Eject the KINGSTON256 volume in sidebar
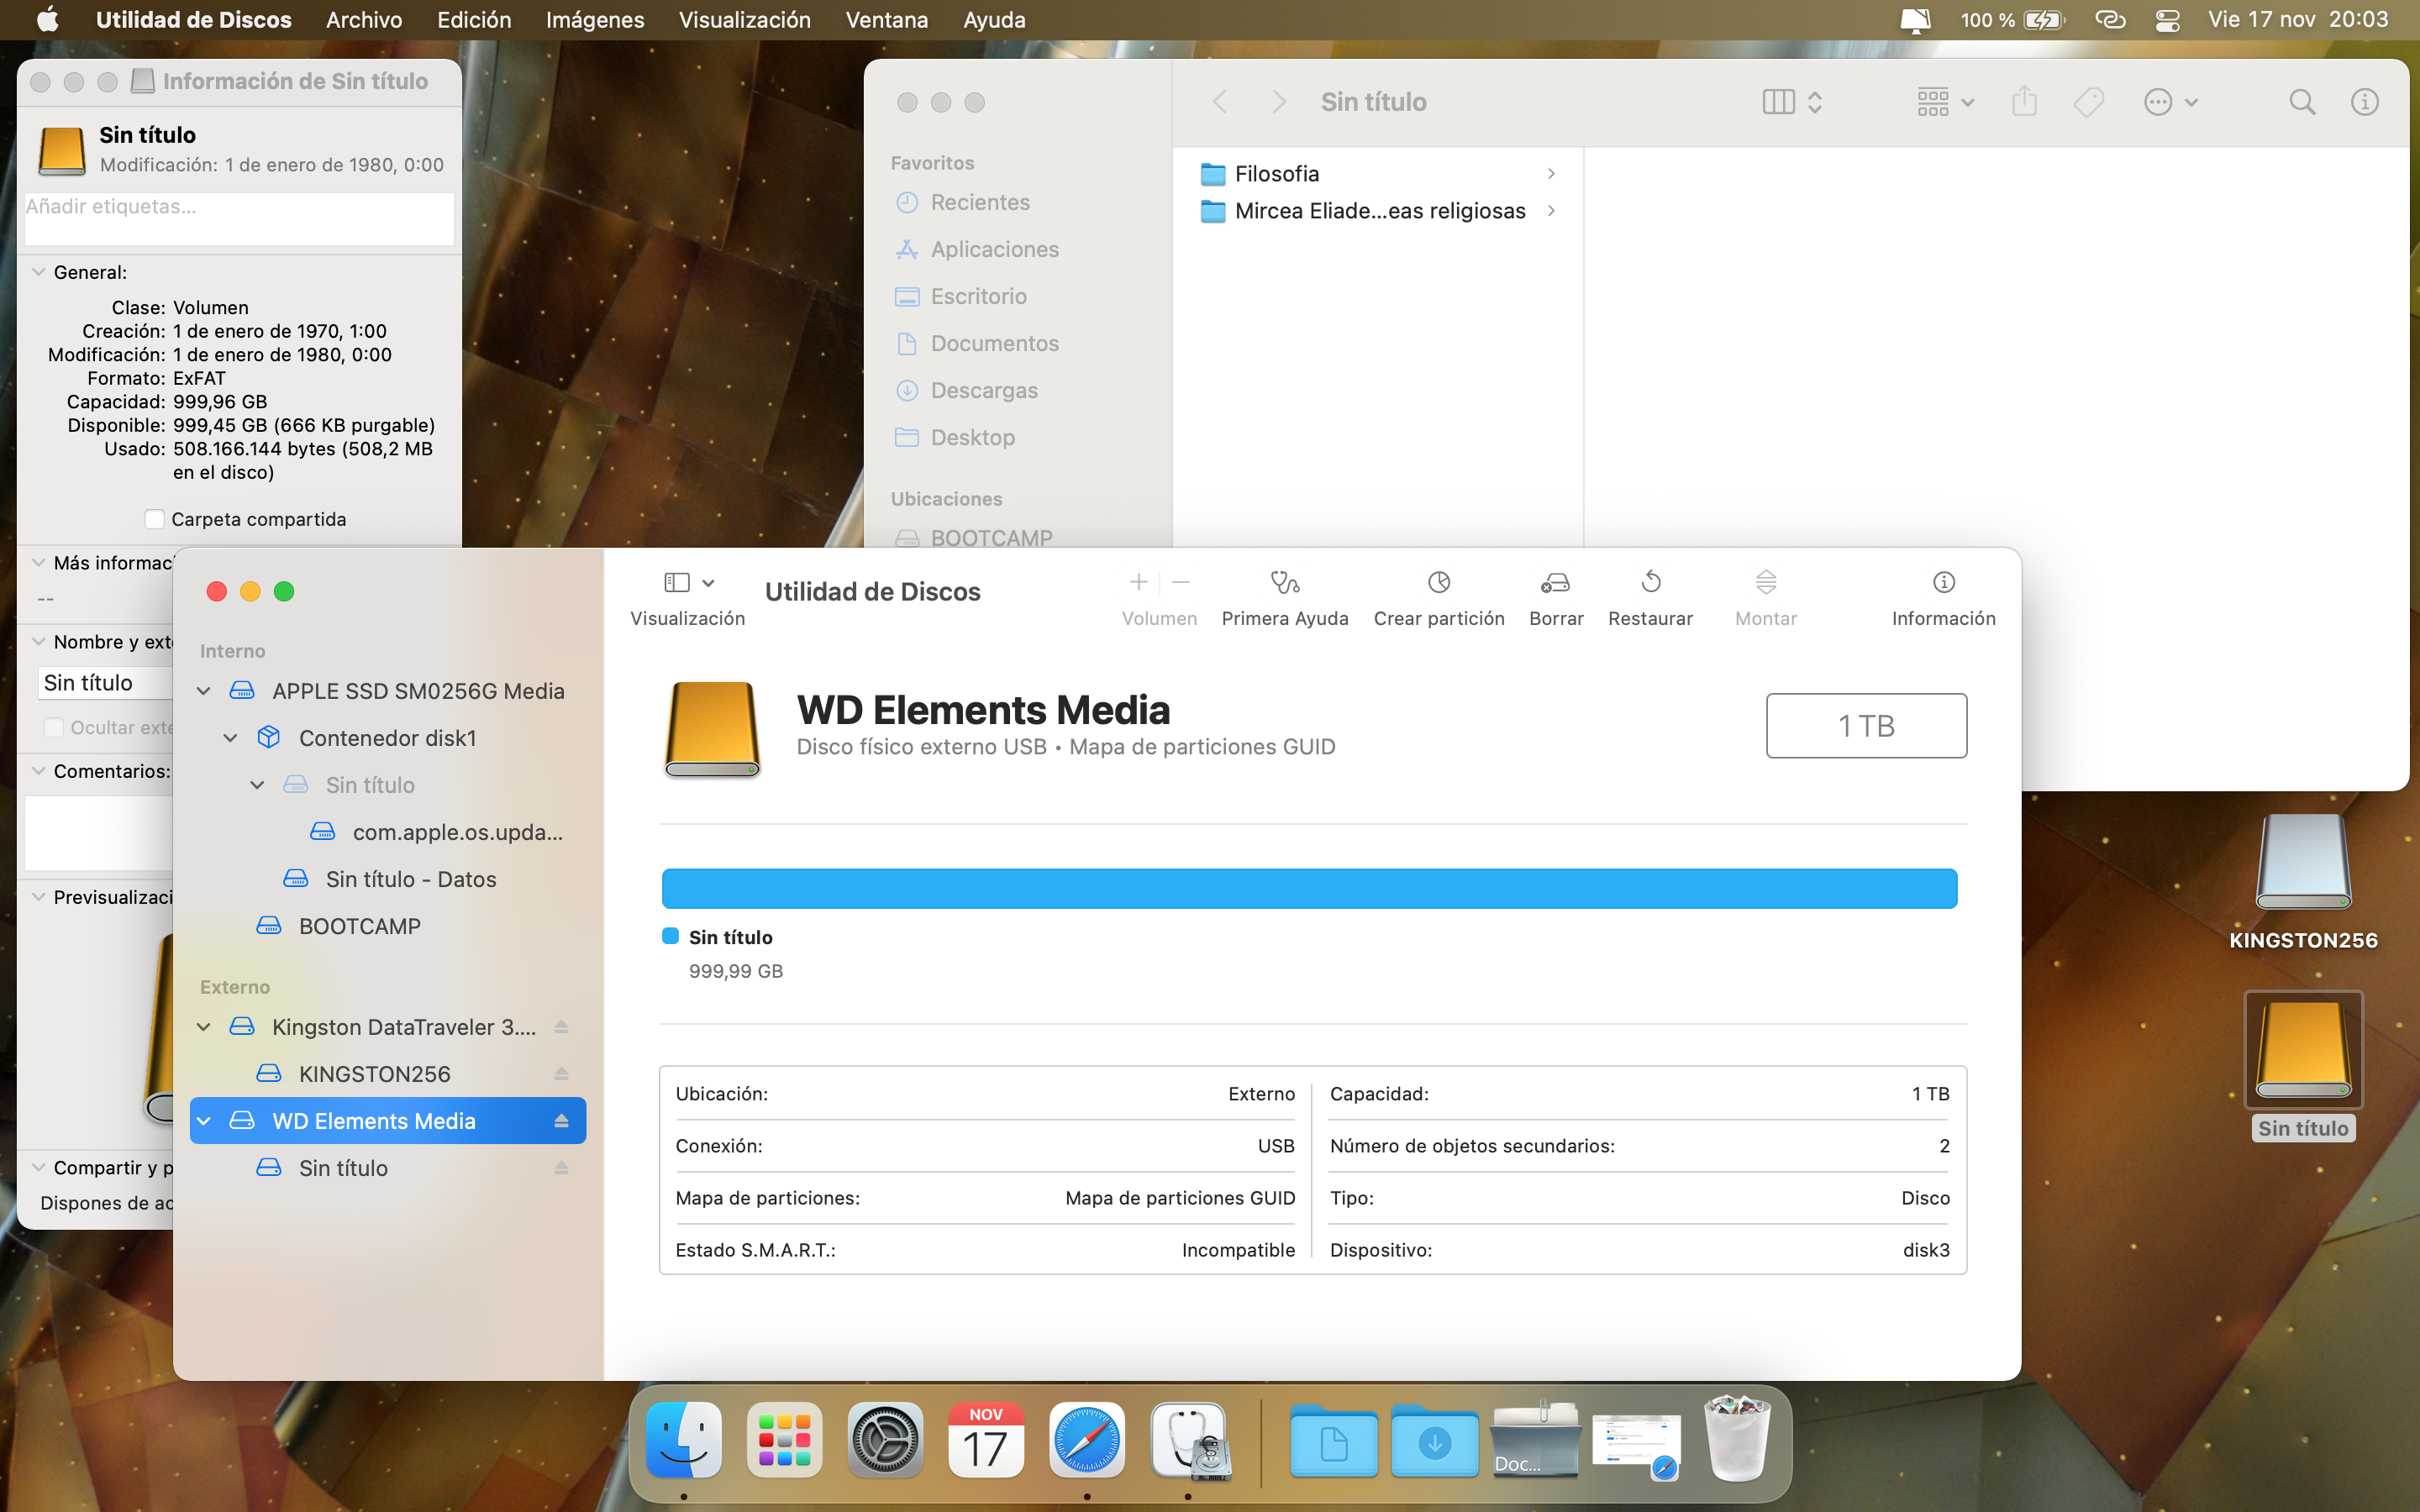The image size is (2420, 1512). coord(561,1074)
